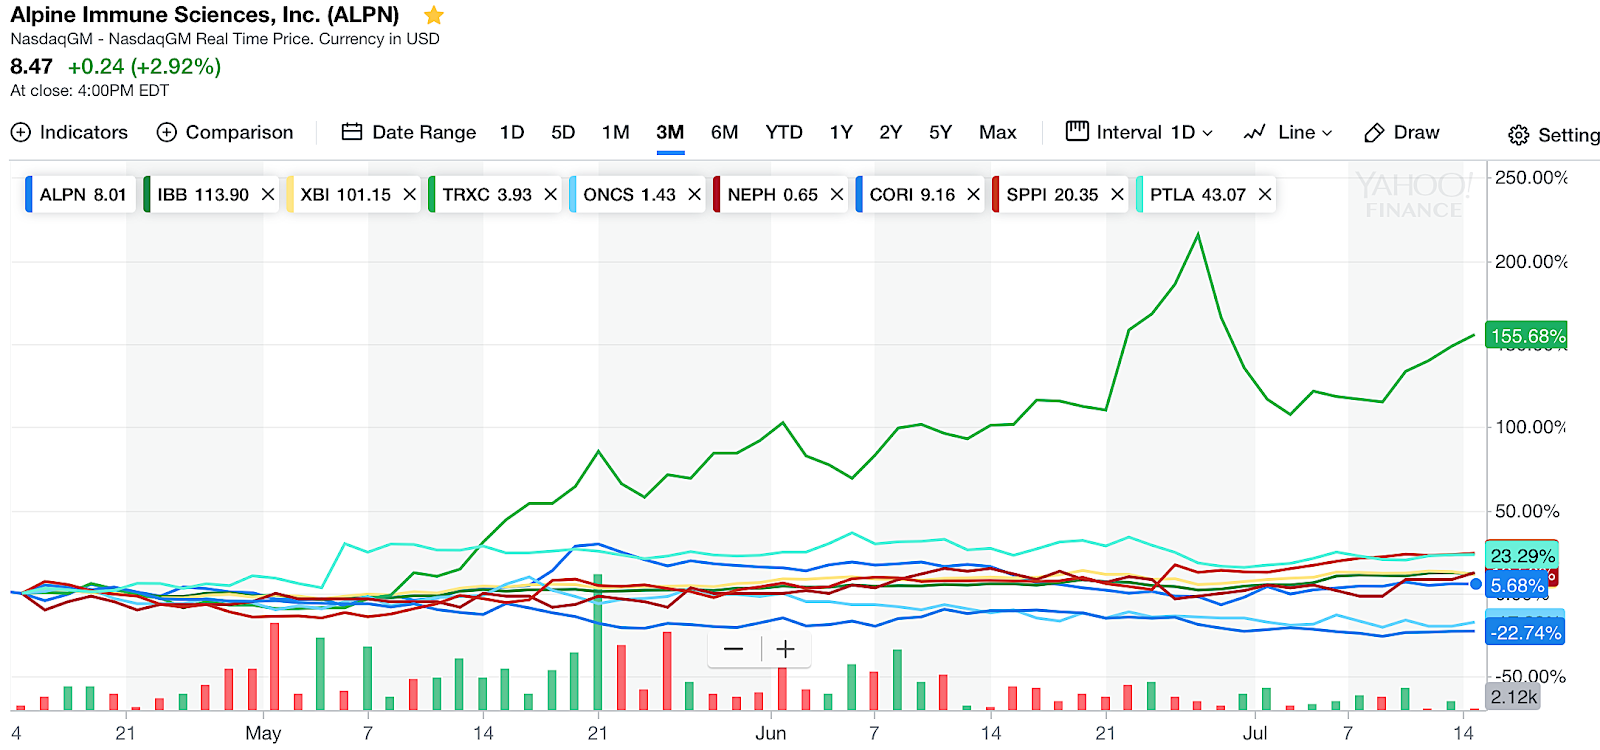Click the 2.12k volume label

click(x=1513, y=697)
